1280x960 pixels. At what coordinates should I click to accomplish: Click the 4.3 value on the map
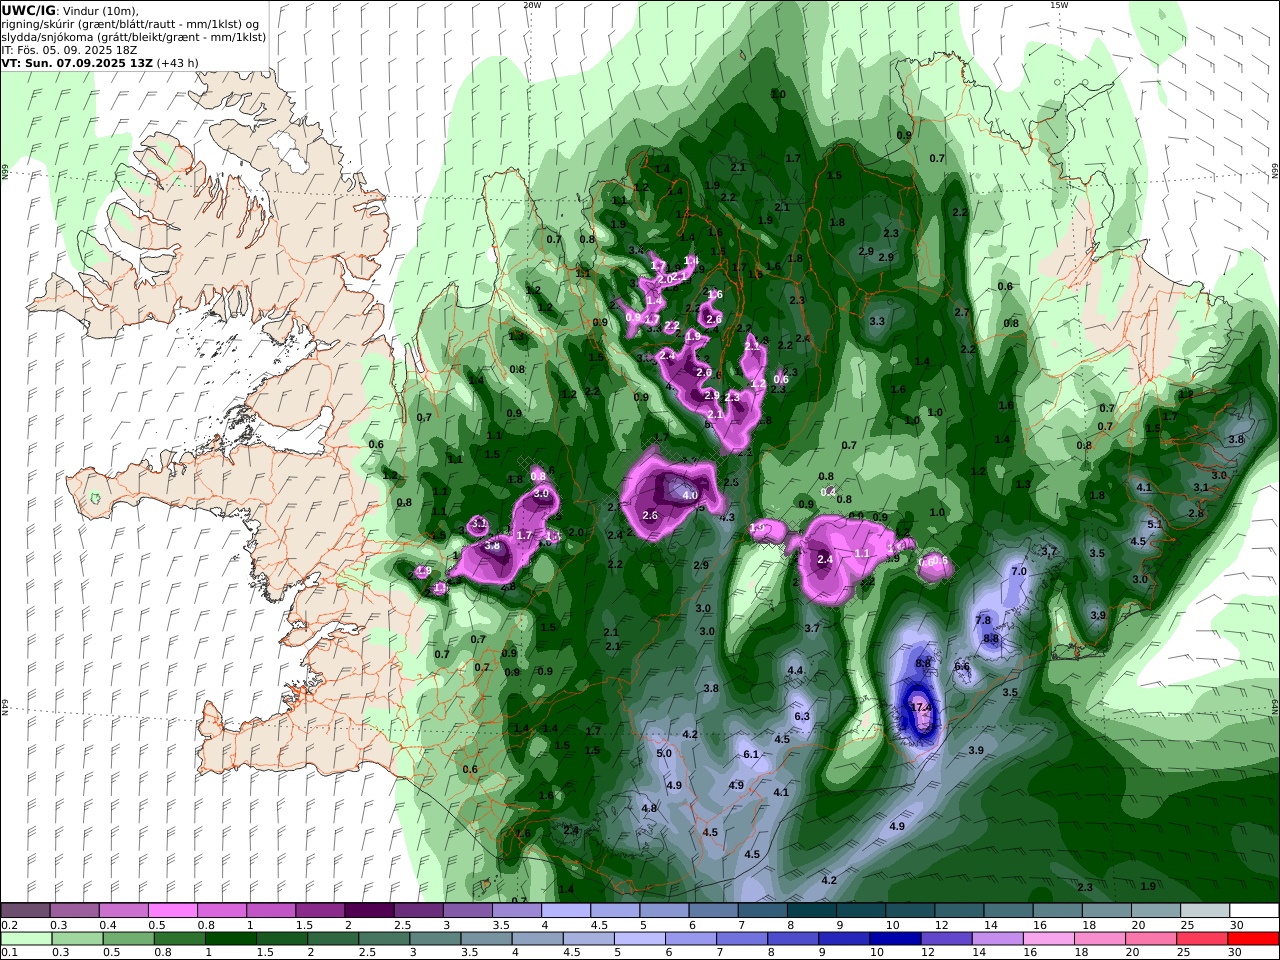727,518
